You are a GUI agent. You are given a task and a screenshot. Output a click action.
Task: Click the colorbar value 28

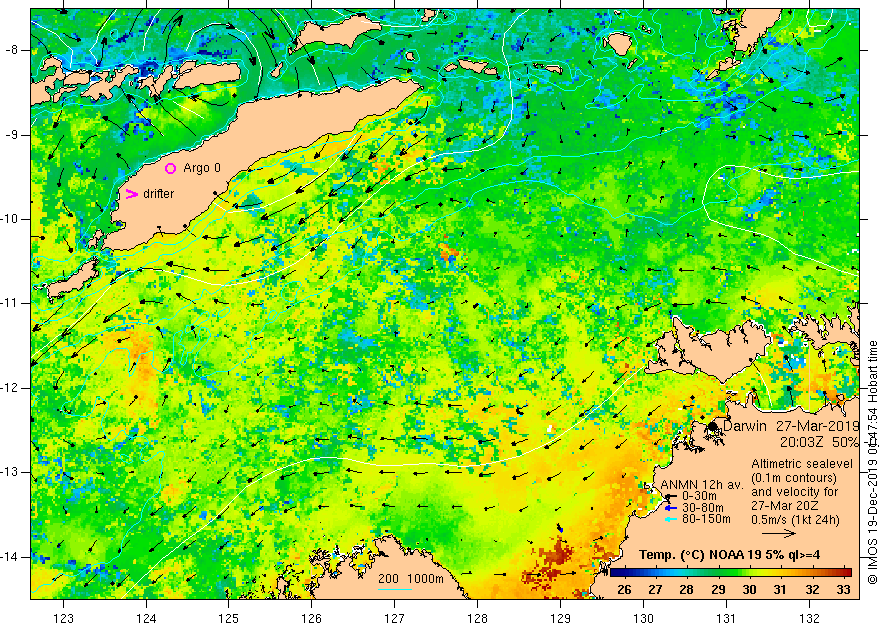686,590
